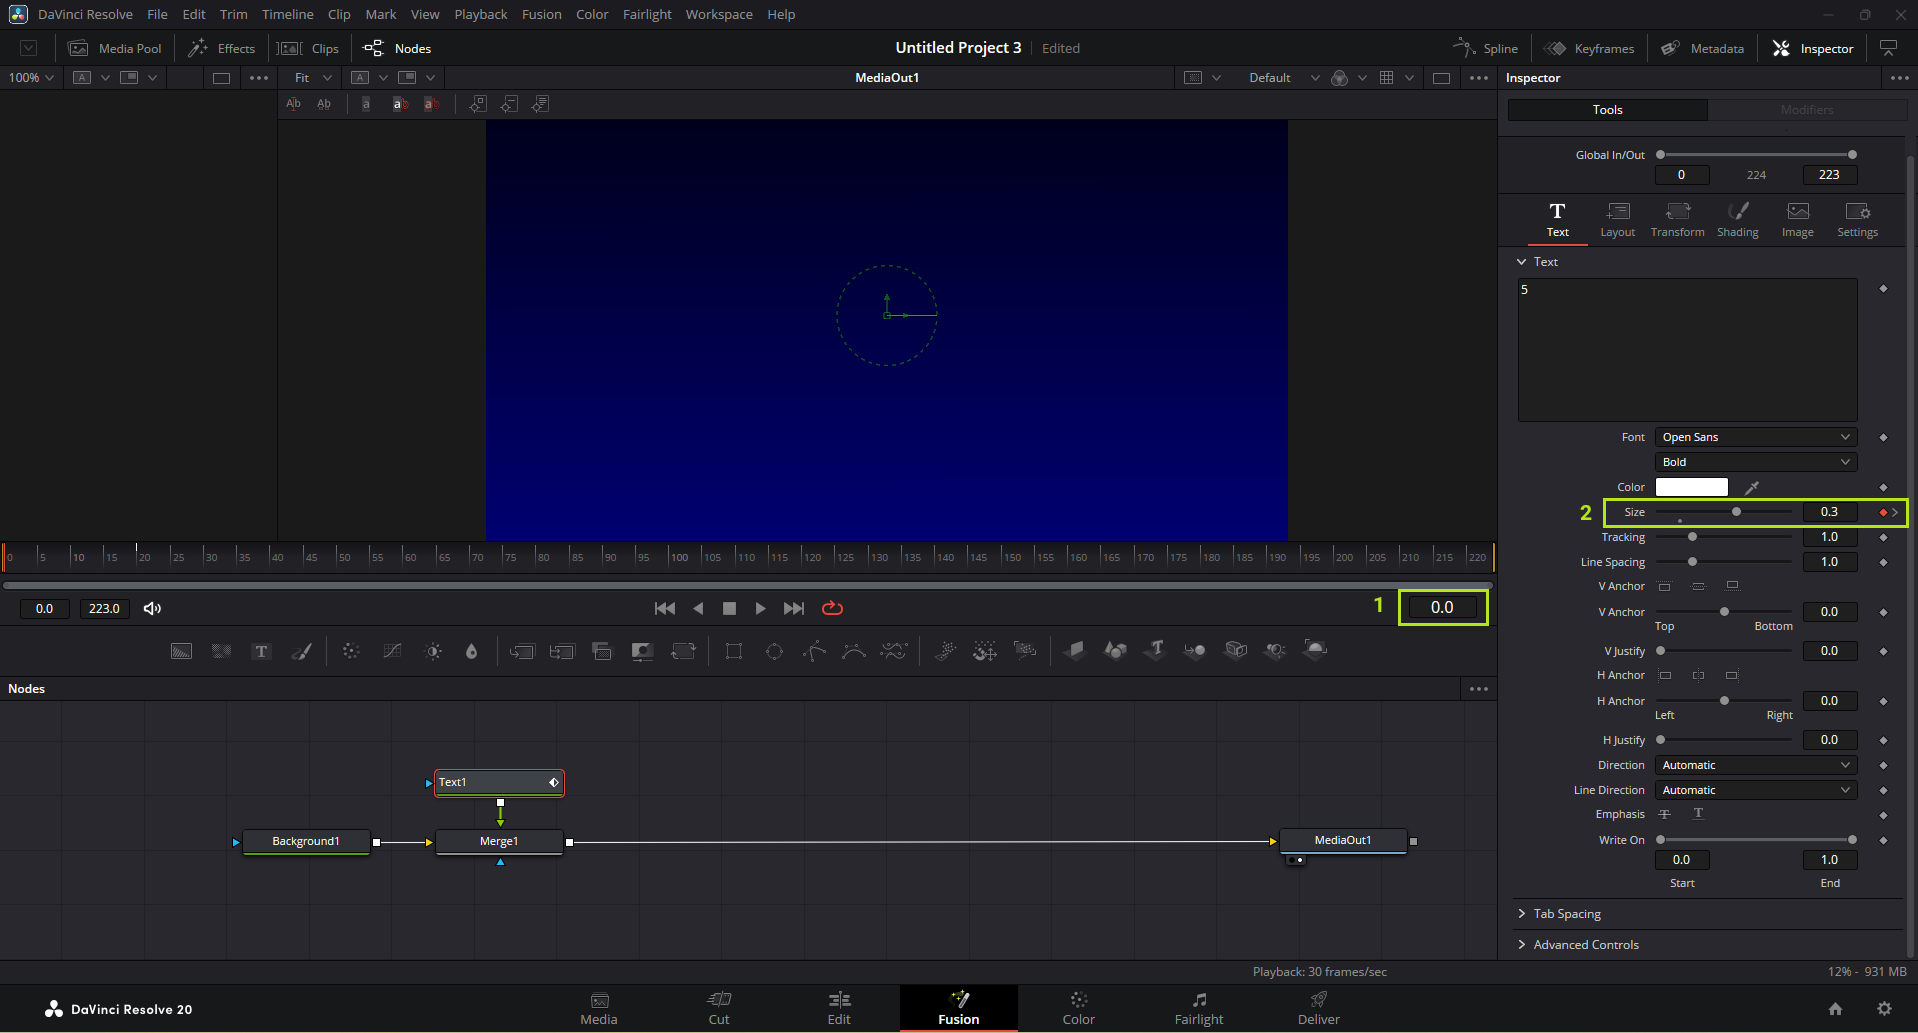
Task: Click the white text Color swatch
Action: [x=1691, y=487]
